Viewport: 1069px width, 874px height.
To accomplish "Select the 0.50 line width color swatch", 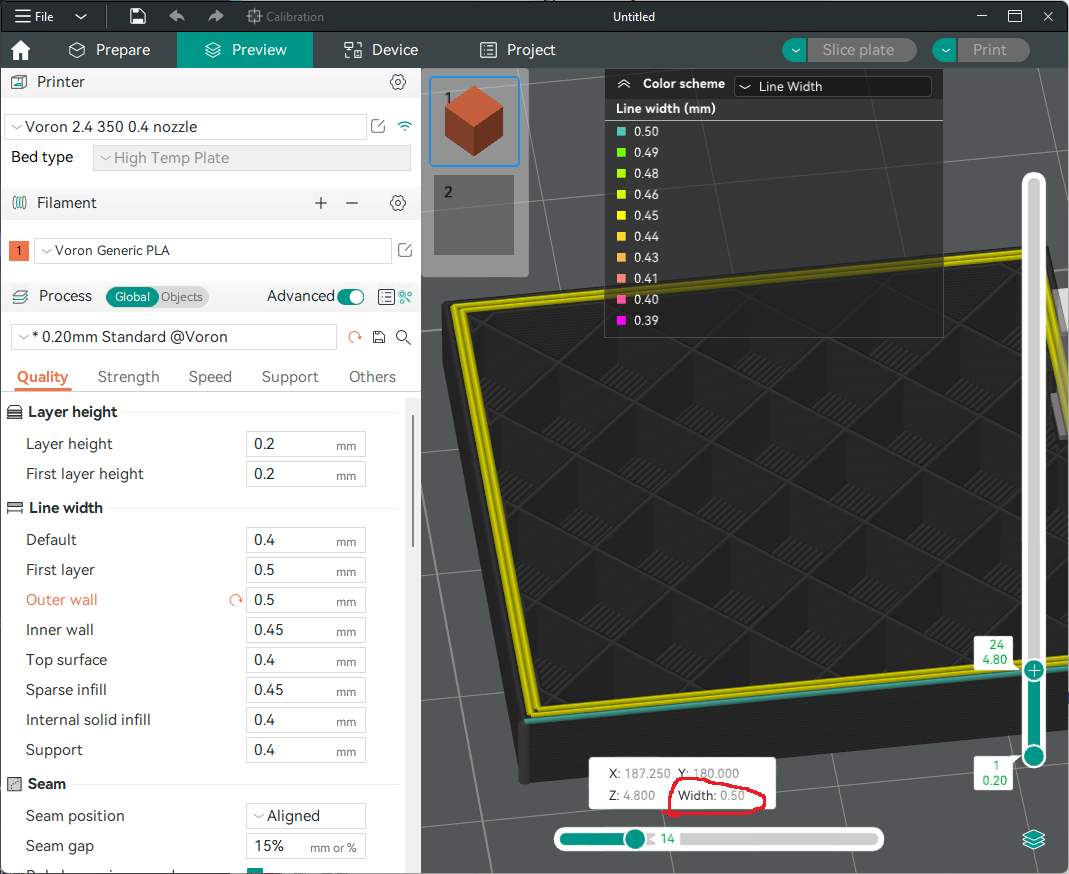I will point(621,131).
